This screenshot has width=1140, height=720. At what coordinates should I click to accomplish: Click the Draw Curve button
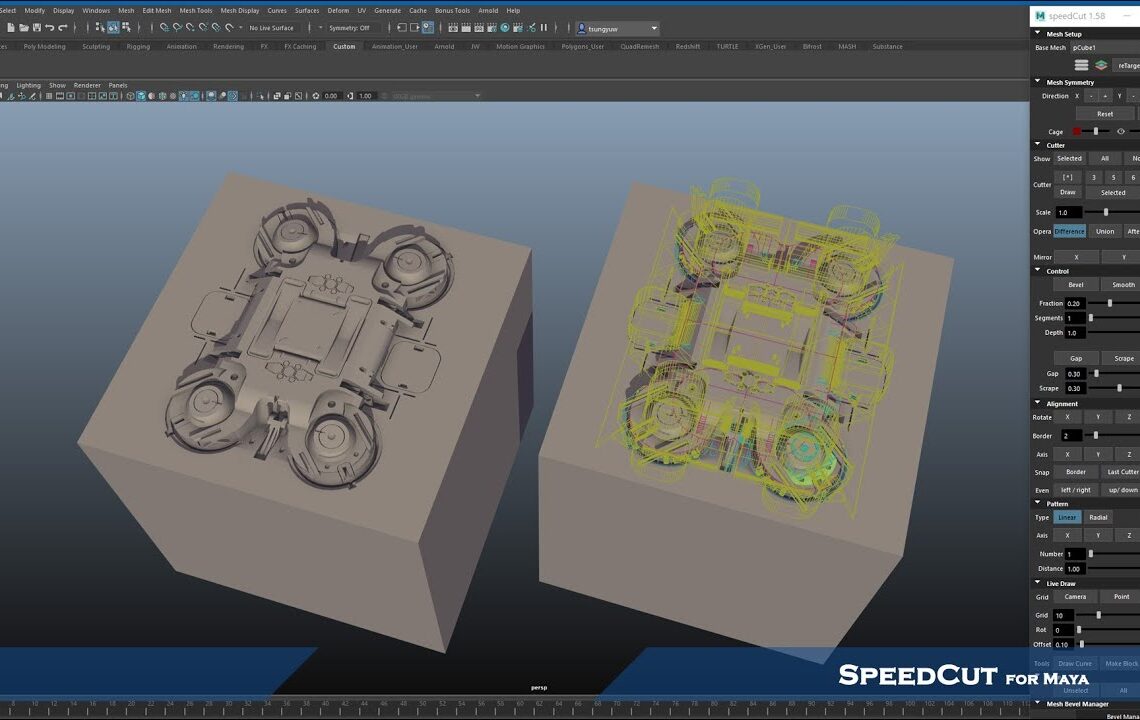pos(1075,663)
